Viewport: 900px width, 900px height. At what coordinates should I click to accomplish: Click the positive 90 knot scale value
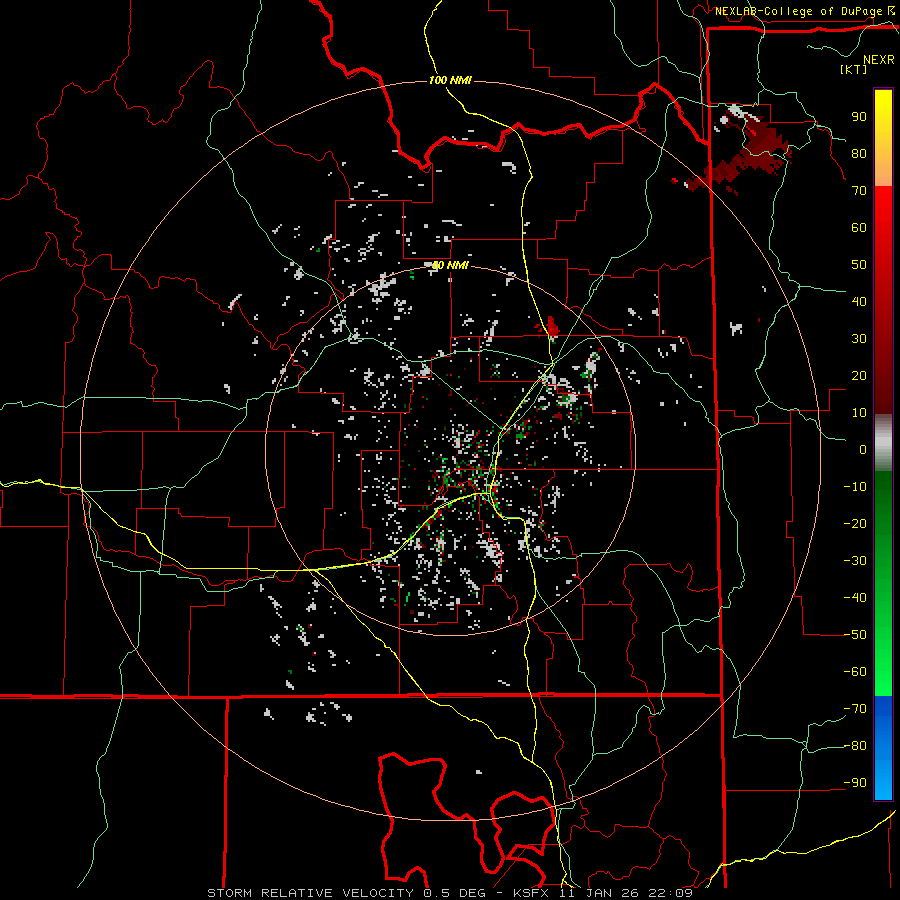(859, 117)
